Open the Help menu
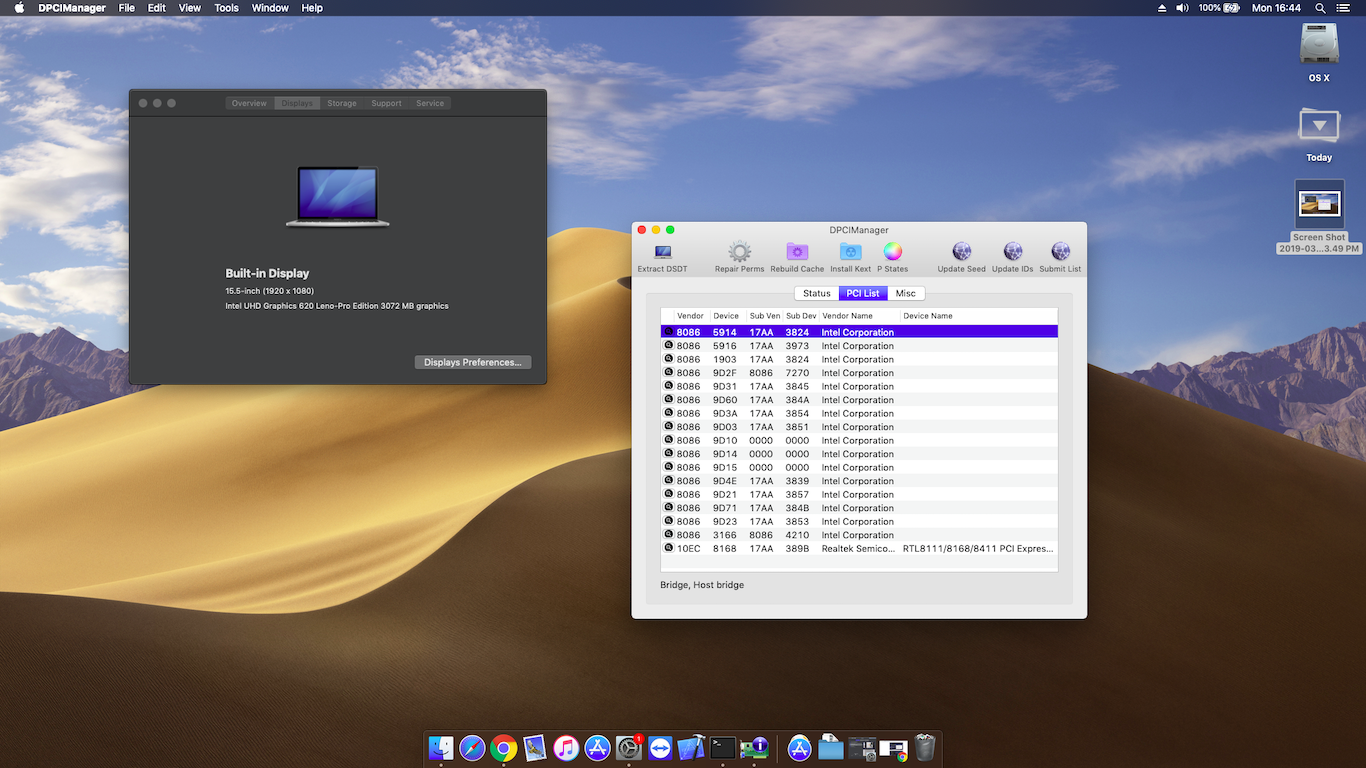This screenshot has height=768, width=1366. coord(312,8)
